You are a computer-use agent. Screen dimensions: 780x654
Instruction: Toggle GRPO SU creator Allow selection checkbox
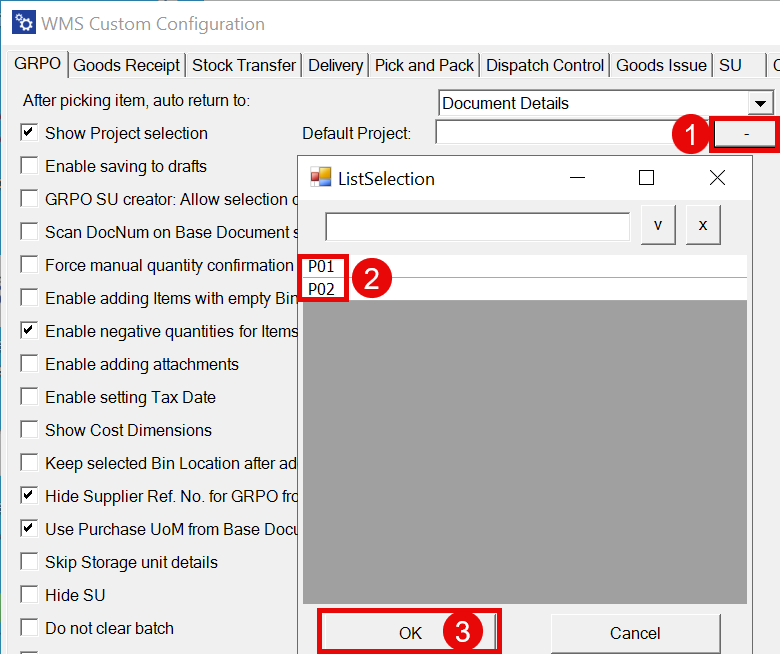(29, 198)
